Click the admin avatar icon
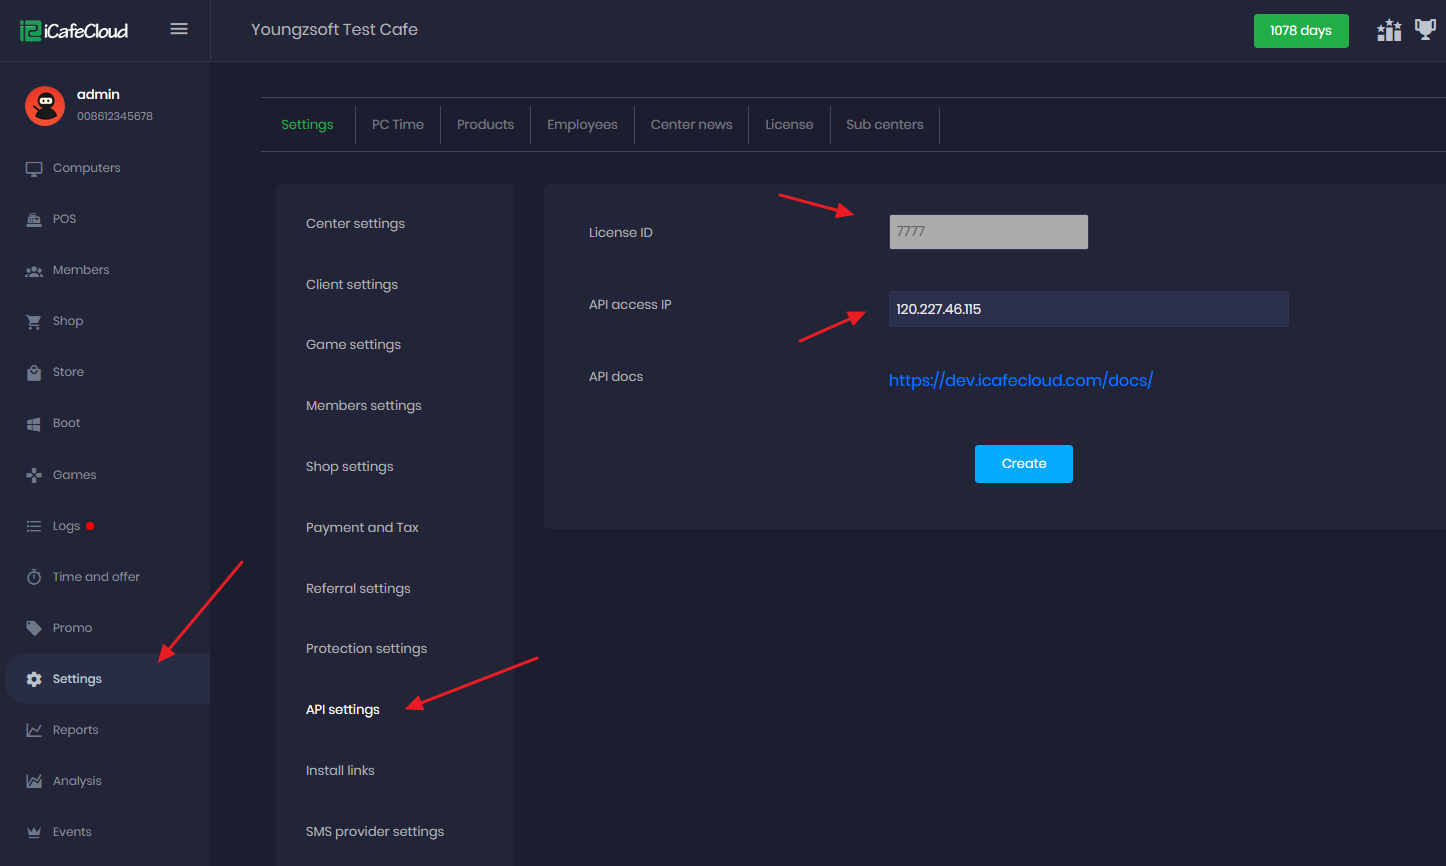1446x866 pixels. click(45, 105)
